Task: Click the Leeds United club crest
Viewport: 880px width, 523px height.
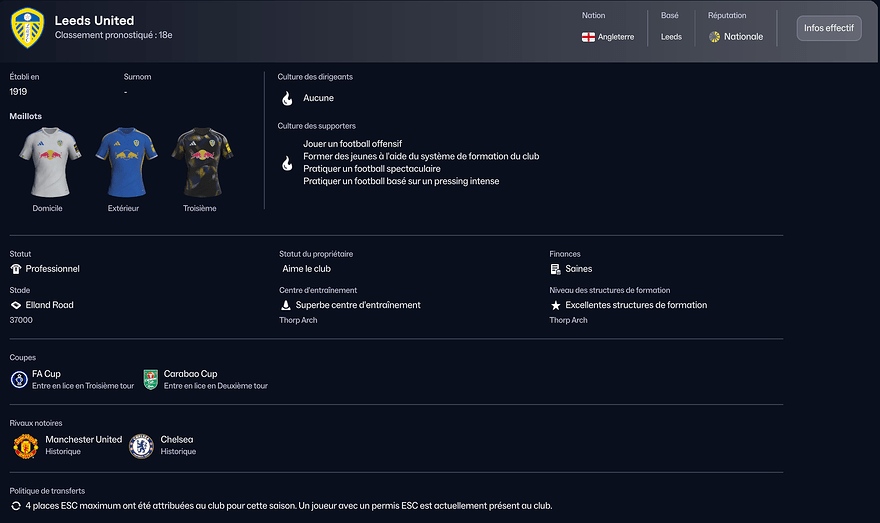Action: [x=27, y=28]
